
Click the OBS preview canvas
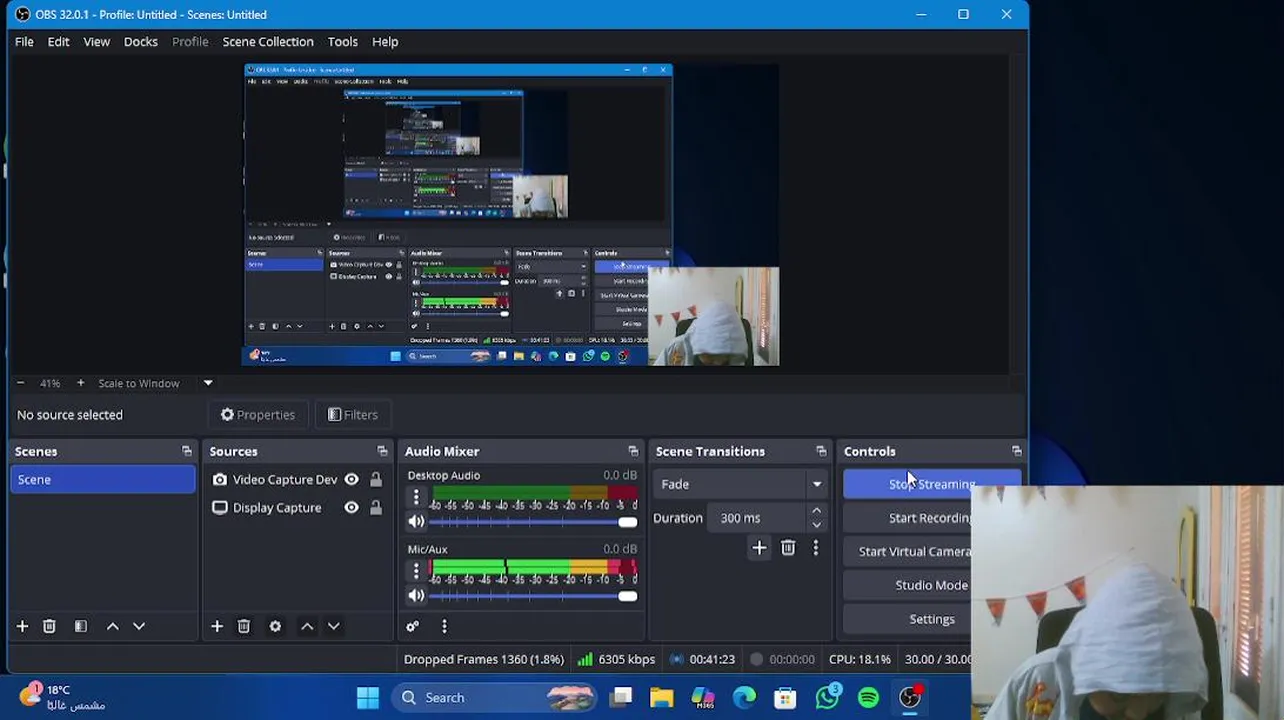pos(511,215)
